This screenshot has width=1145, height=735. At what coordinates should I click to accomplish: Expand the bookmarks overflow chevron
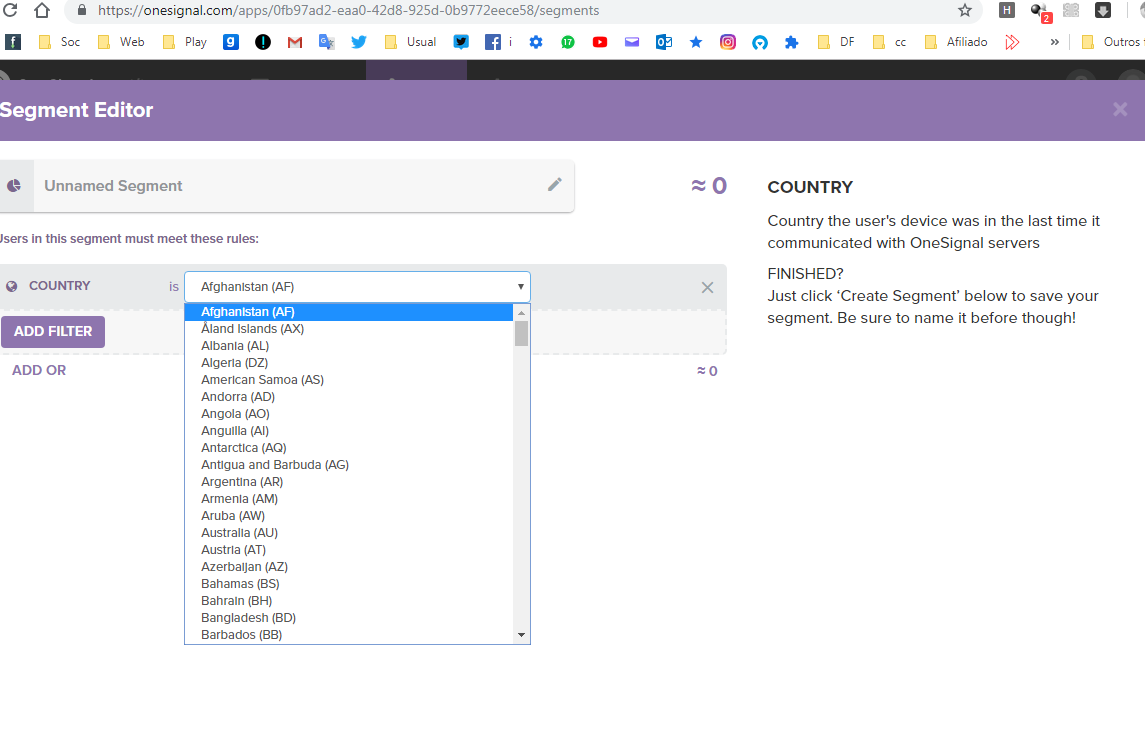point(1054,41)
